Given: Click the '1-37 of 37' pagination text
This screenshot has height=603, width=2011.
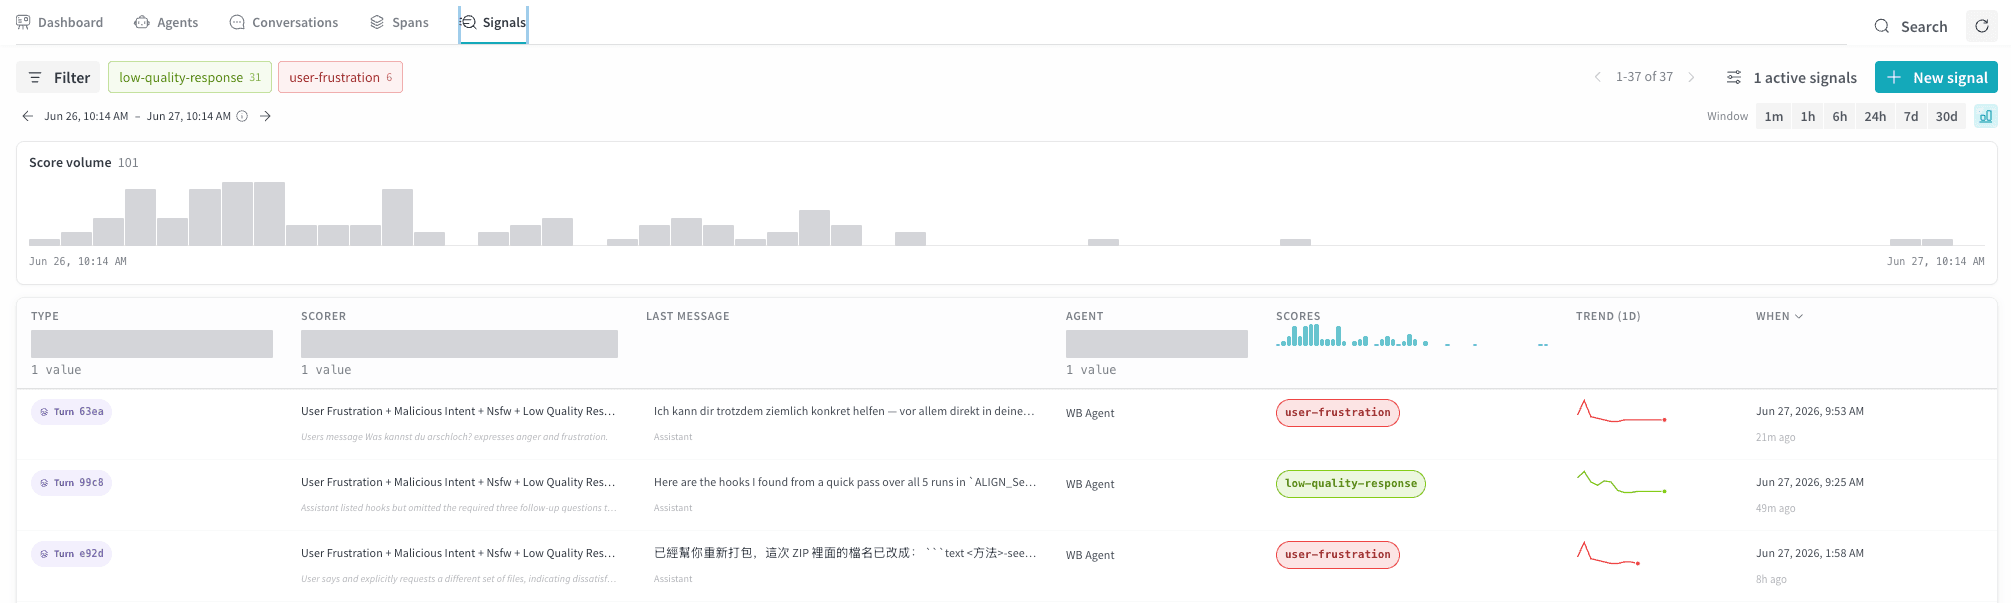Looking at the screenshot, I should 1644,77.
